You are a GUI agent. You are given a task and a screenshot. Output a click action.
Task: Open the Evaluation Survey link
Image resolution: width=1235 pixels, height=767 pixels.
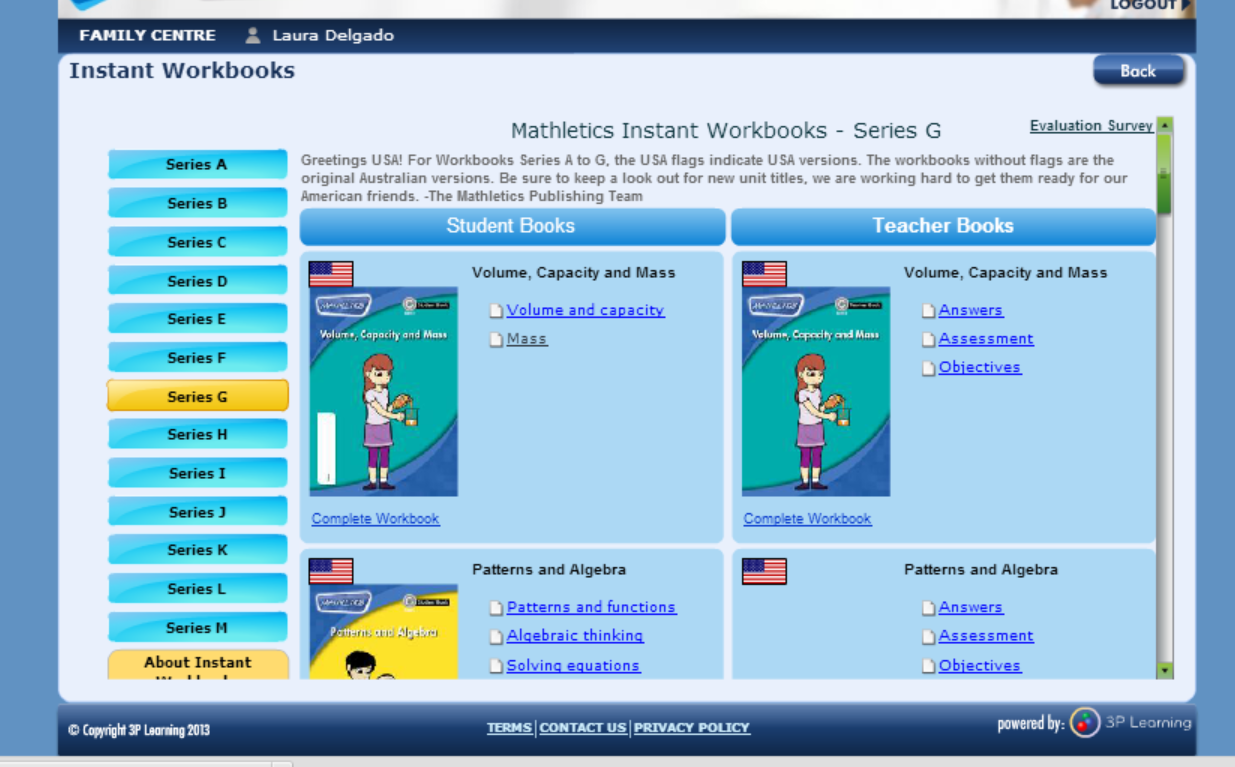click(1091, 125)
